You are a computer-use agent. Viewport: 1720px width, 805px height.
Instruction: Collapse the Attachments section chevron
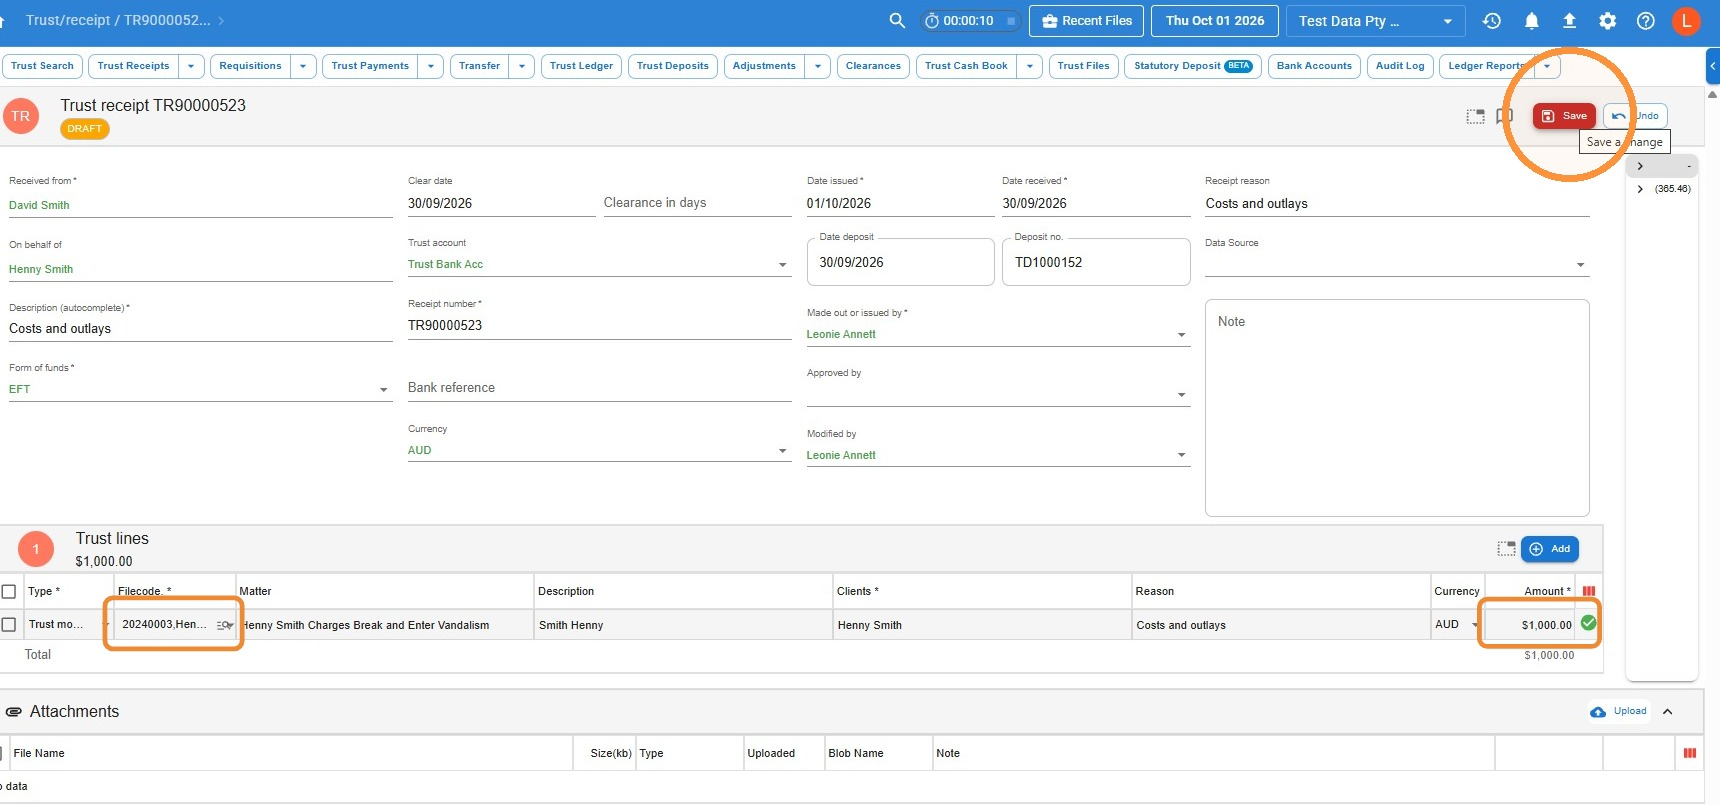point(1667,712)
